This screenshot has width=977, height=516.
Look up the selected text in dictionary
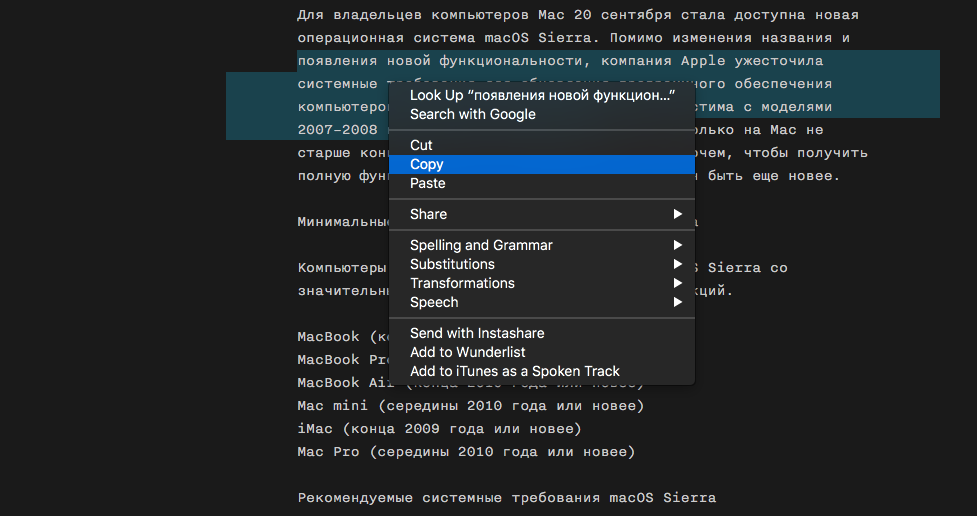541,95
